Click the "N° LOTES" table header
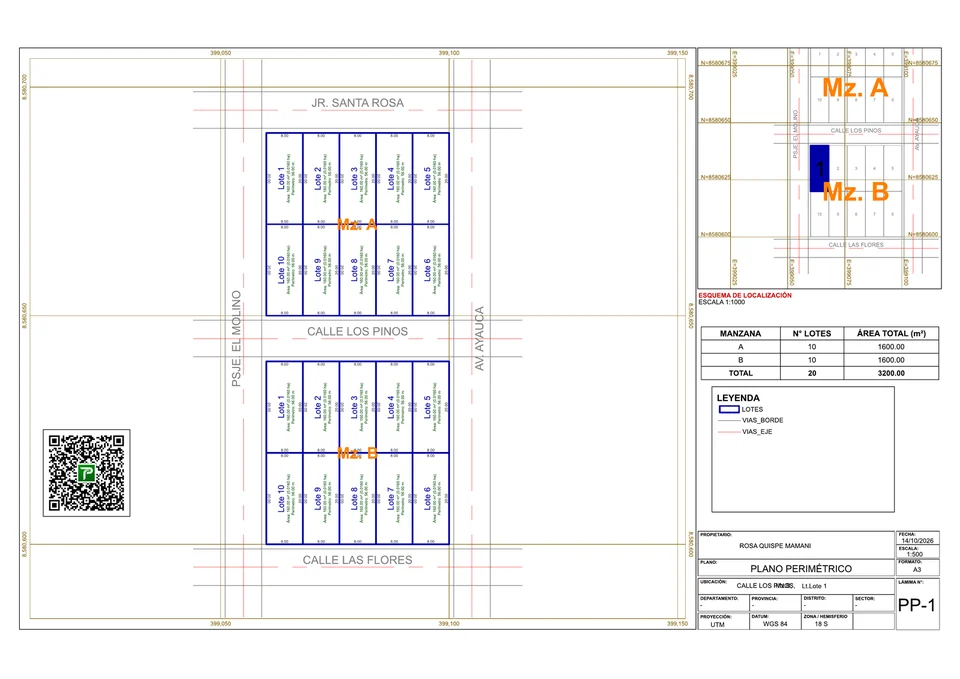Screen dimensions: 960x679 (812, 334)
